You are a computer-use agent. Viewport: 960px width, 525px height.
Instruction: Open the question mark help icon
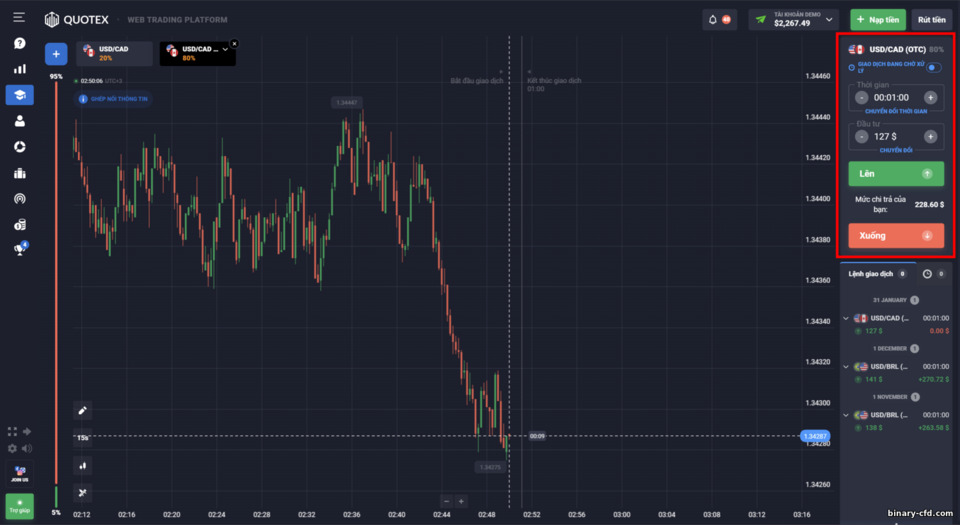[20, 43]
